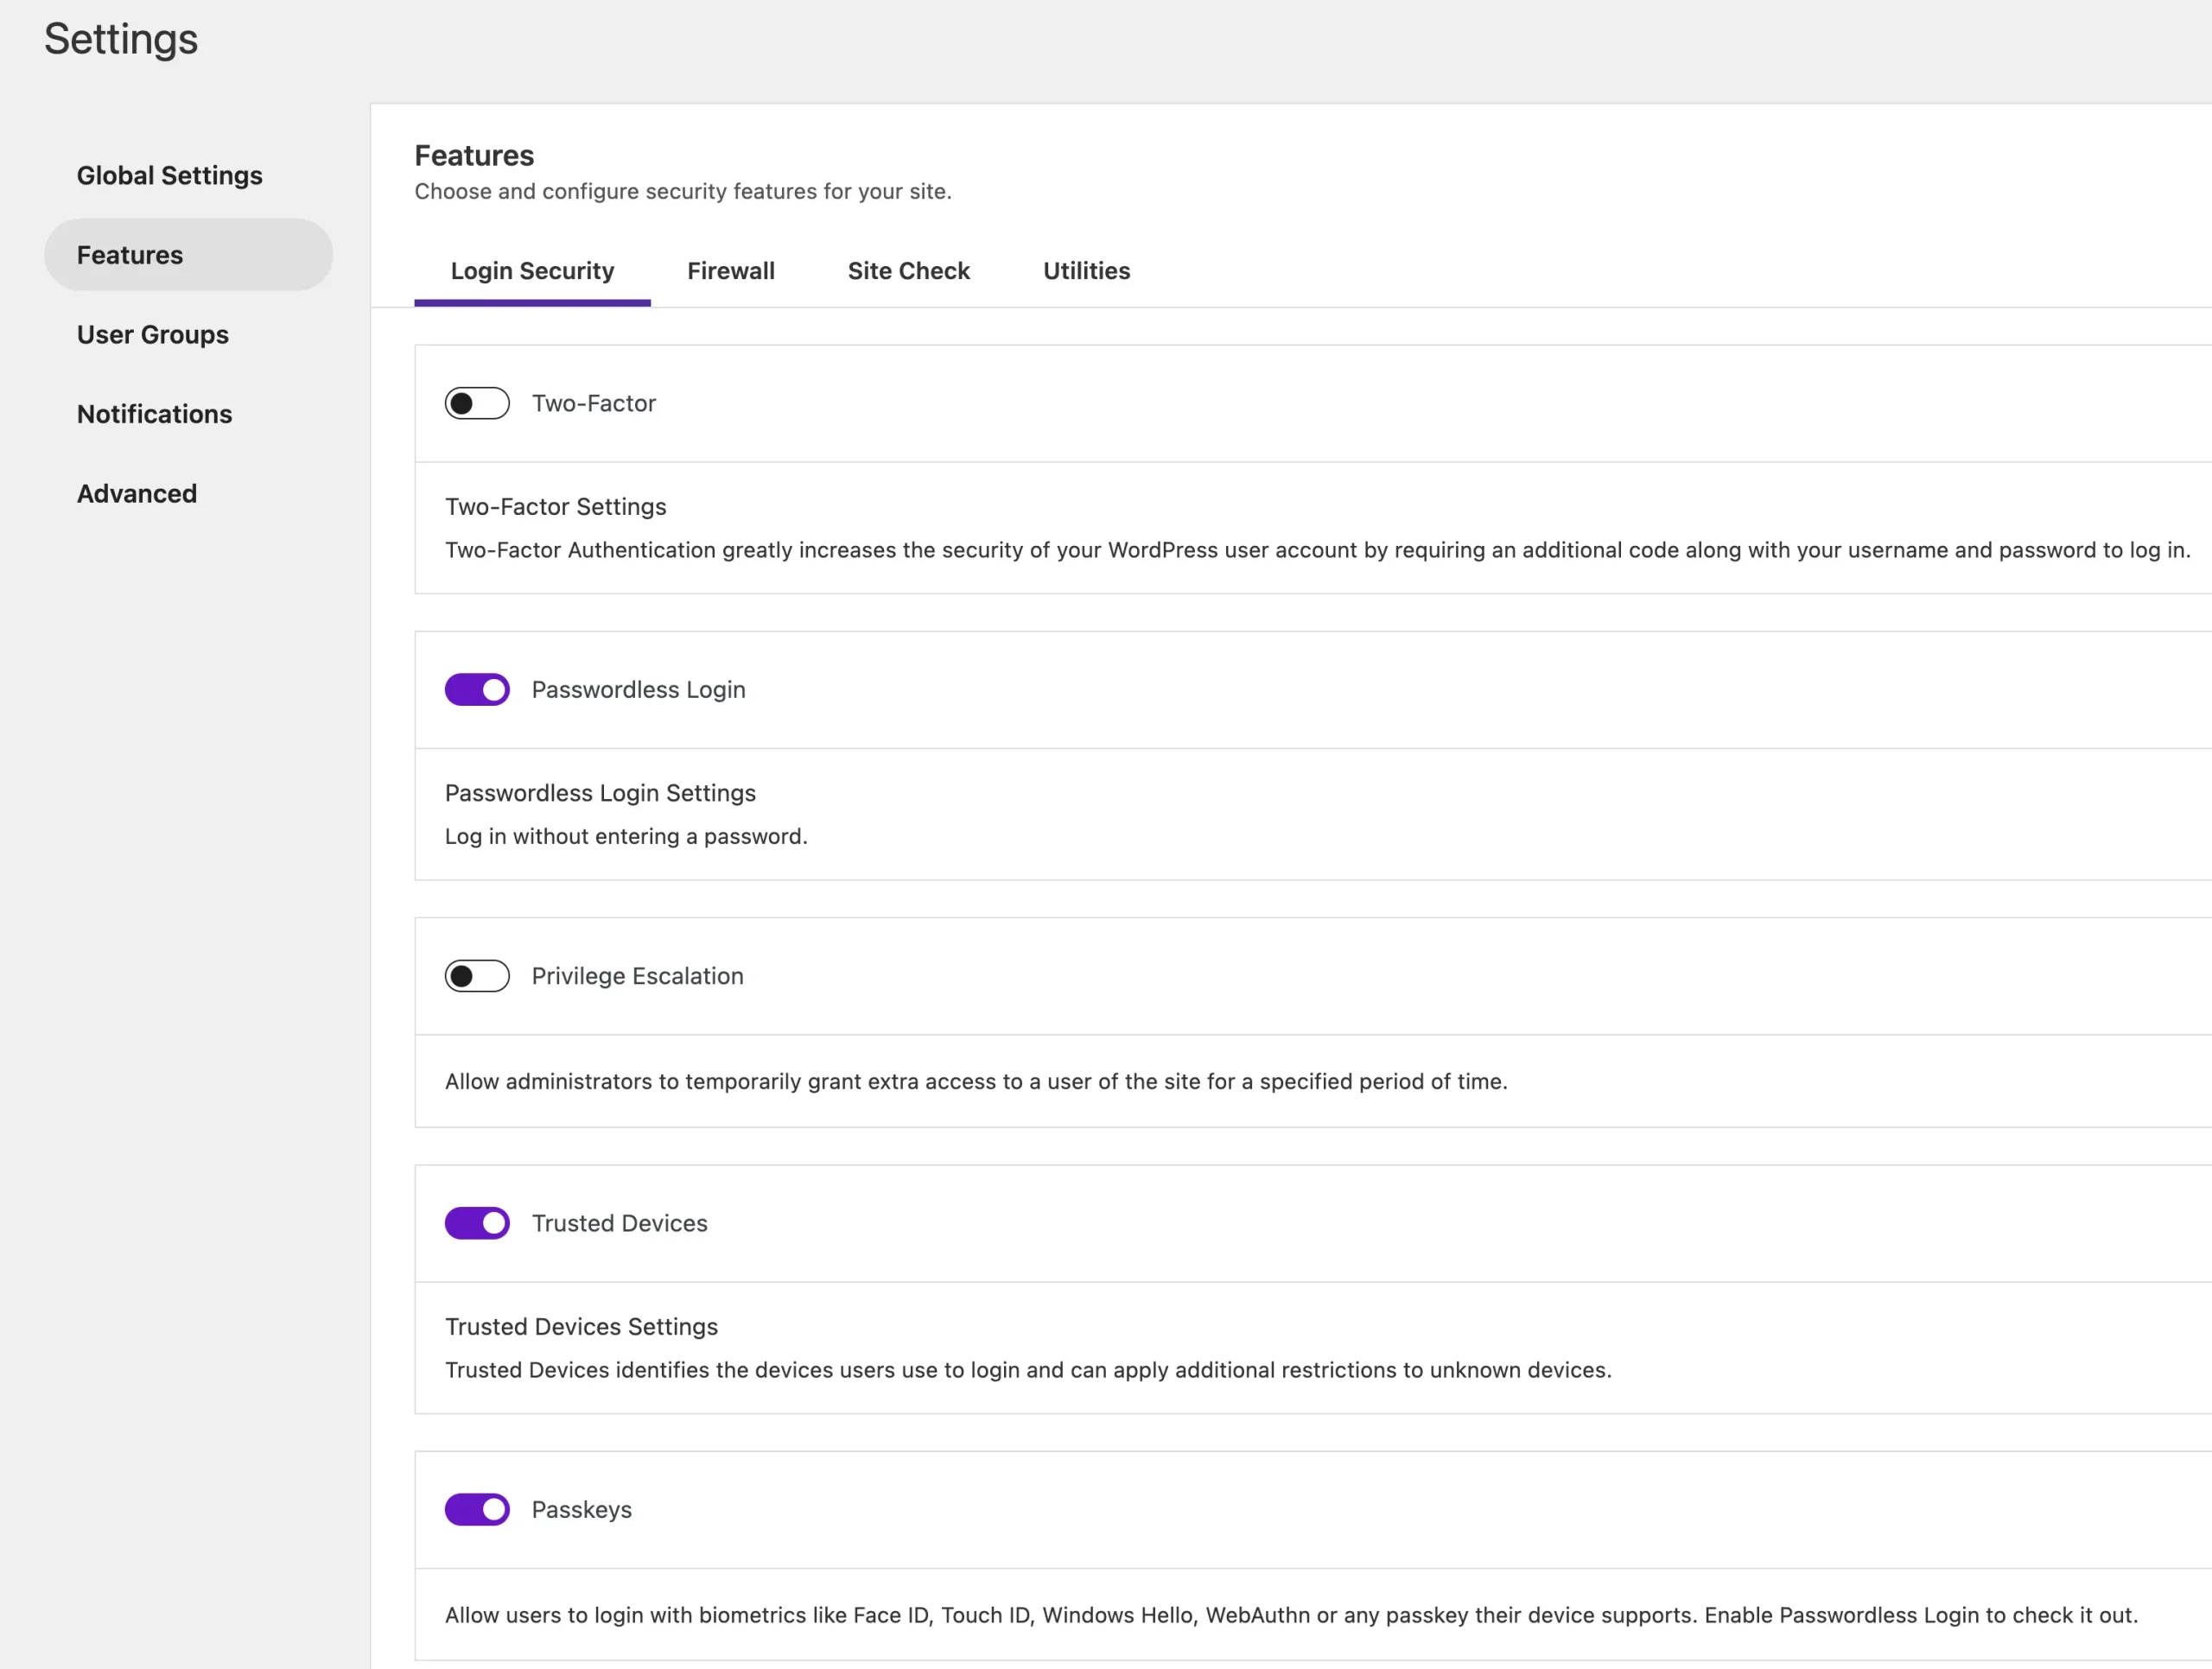Turn off the Trusted Devices toggle
The height and width of the screenshot is (1669, 2212).
[477, 1223]
